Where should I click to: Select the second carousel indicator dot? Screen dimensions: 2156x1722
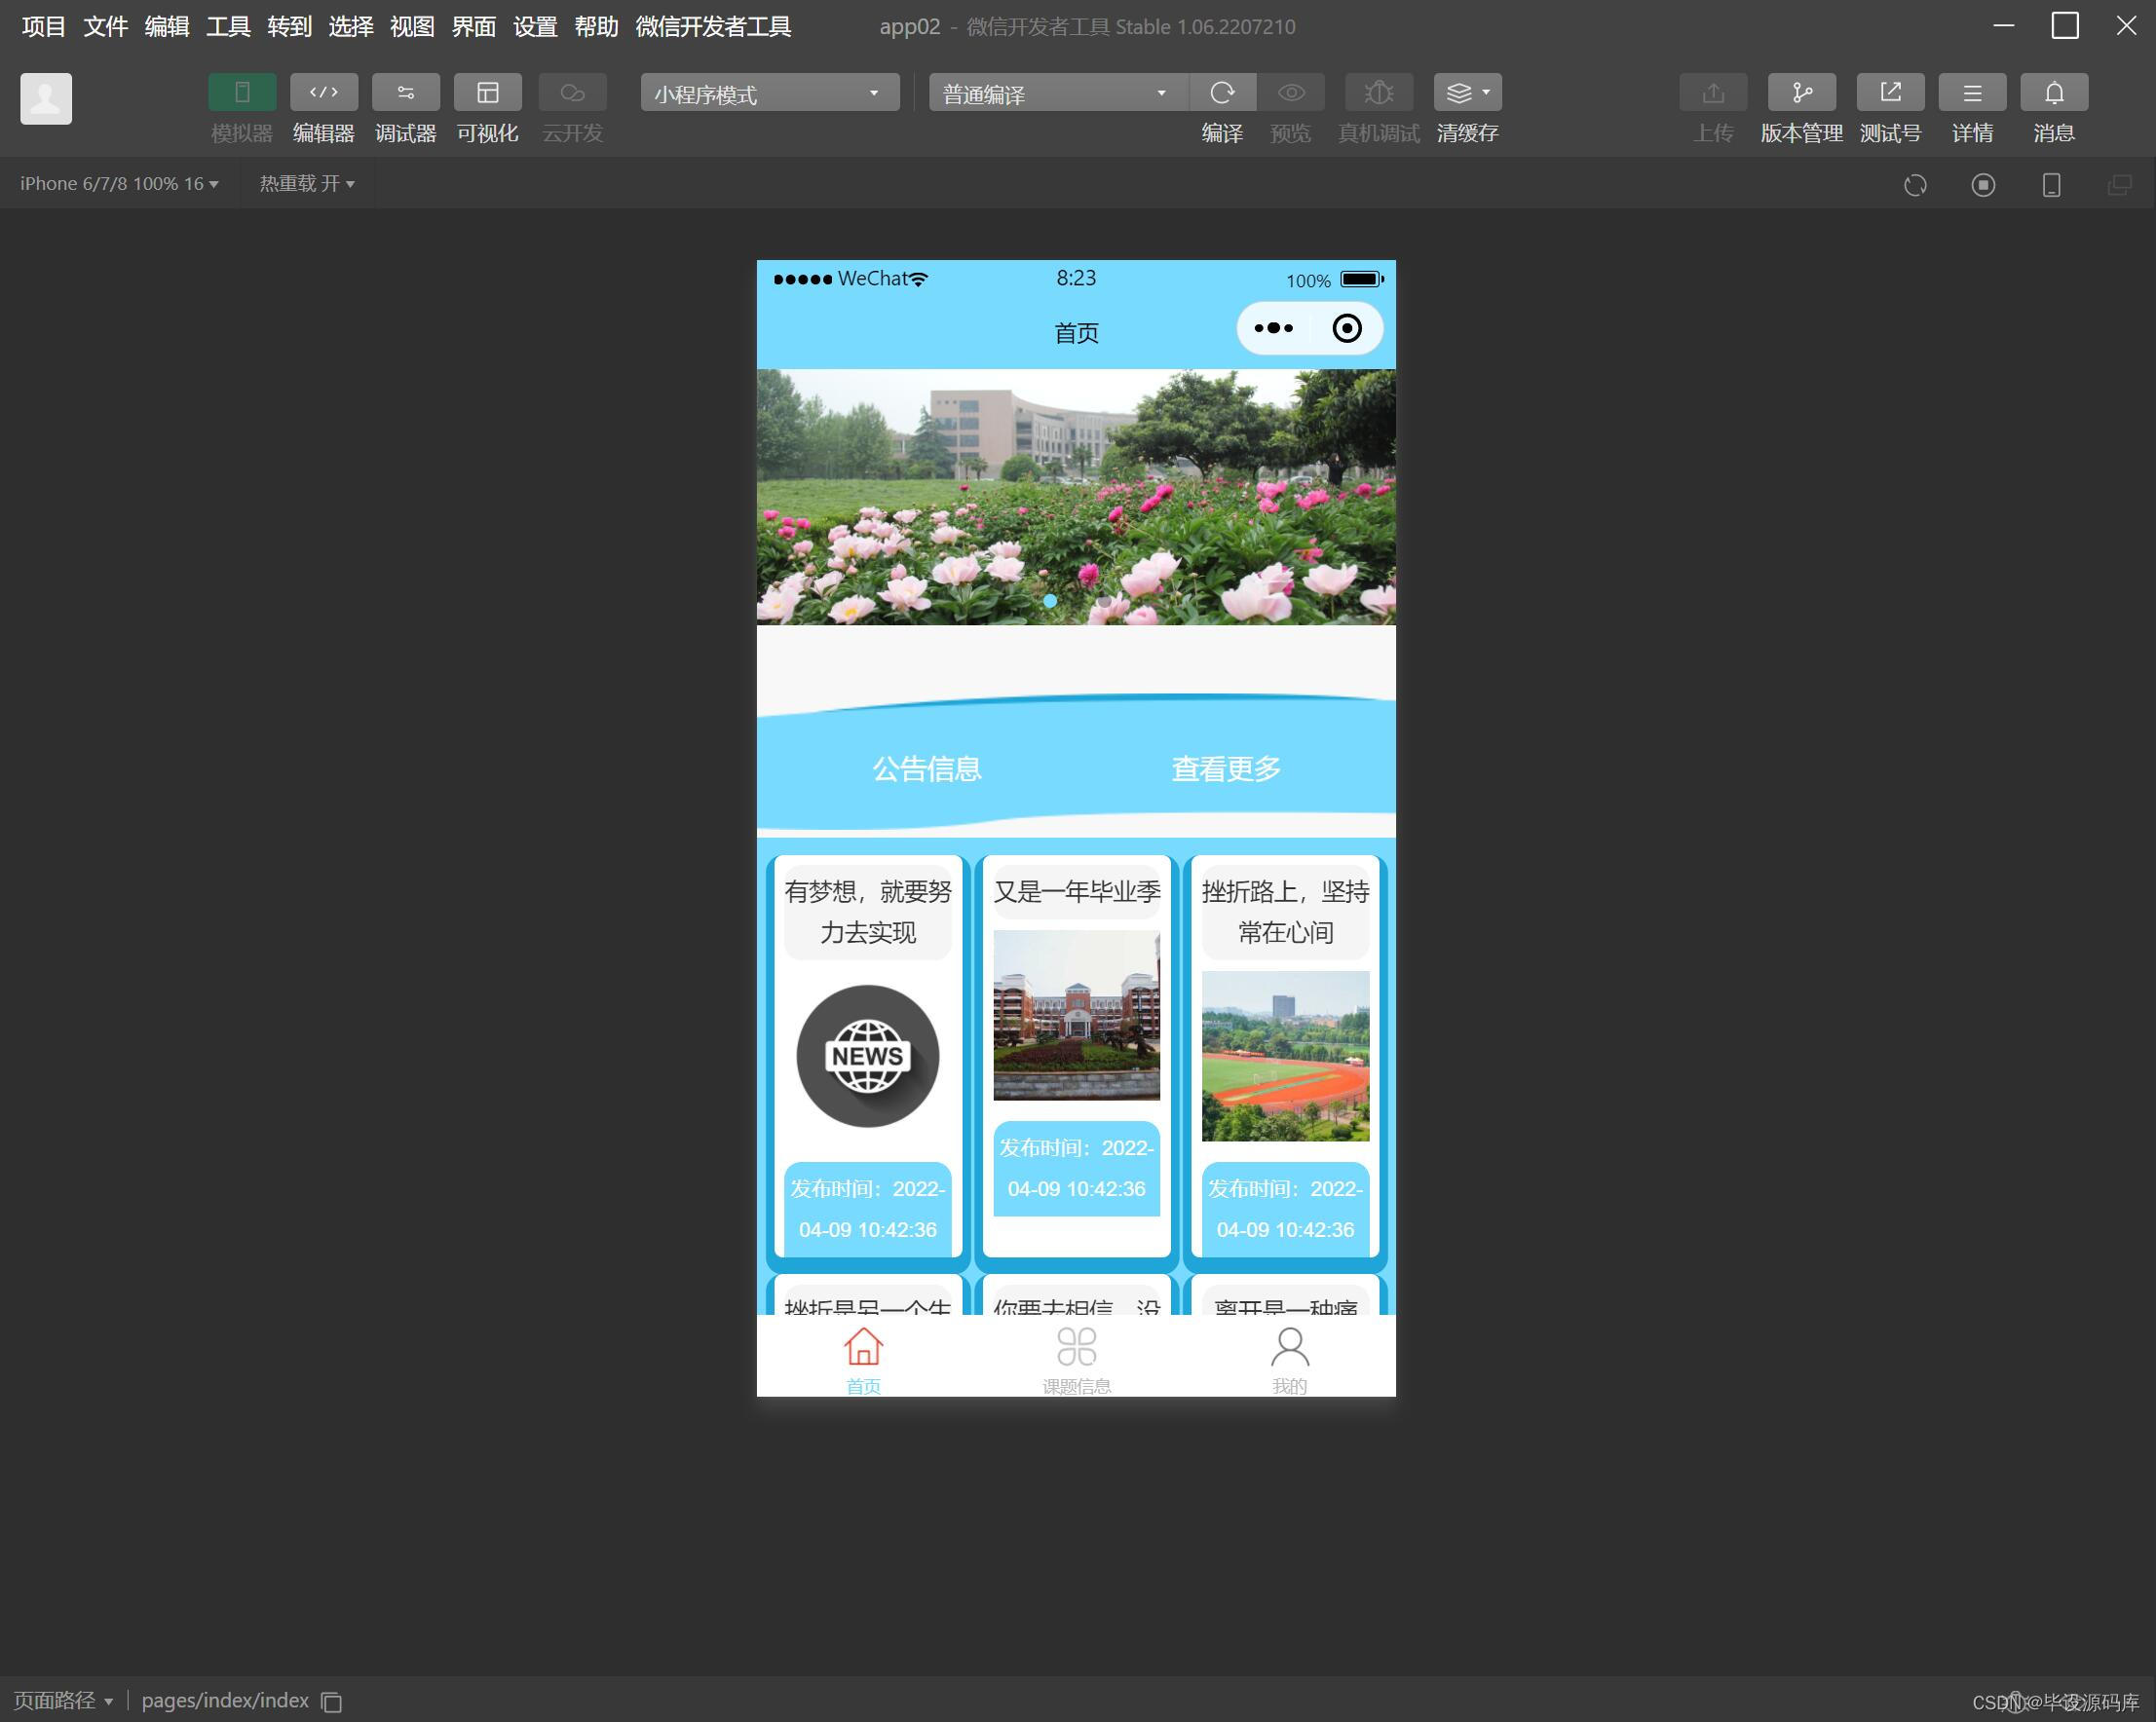click(x=1103, y=601)
